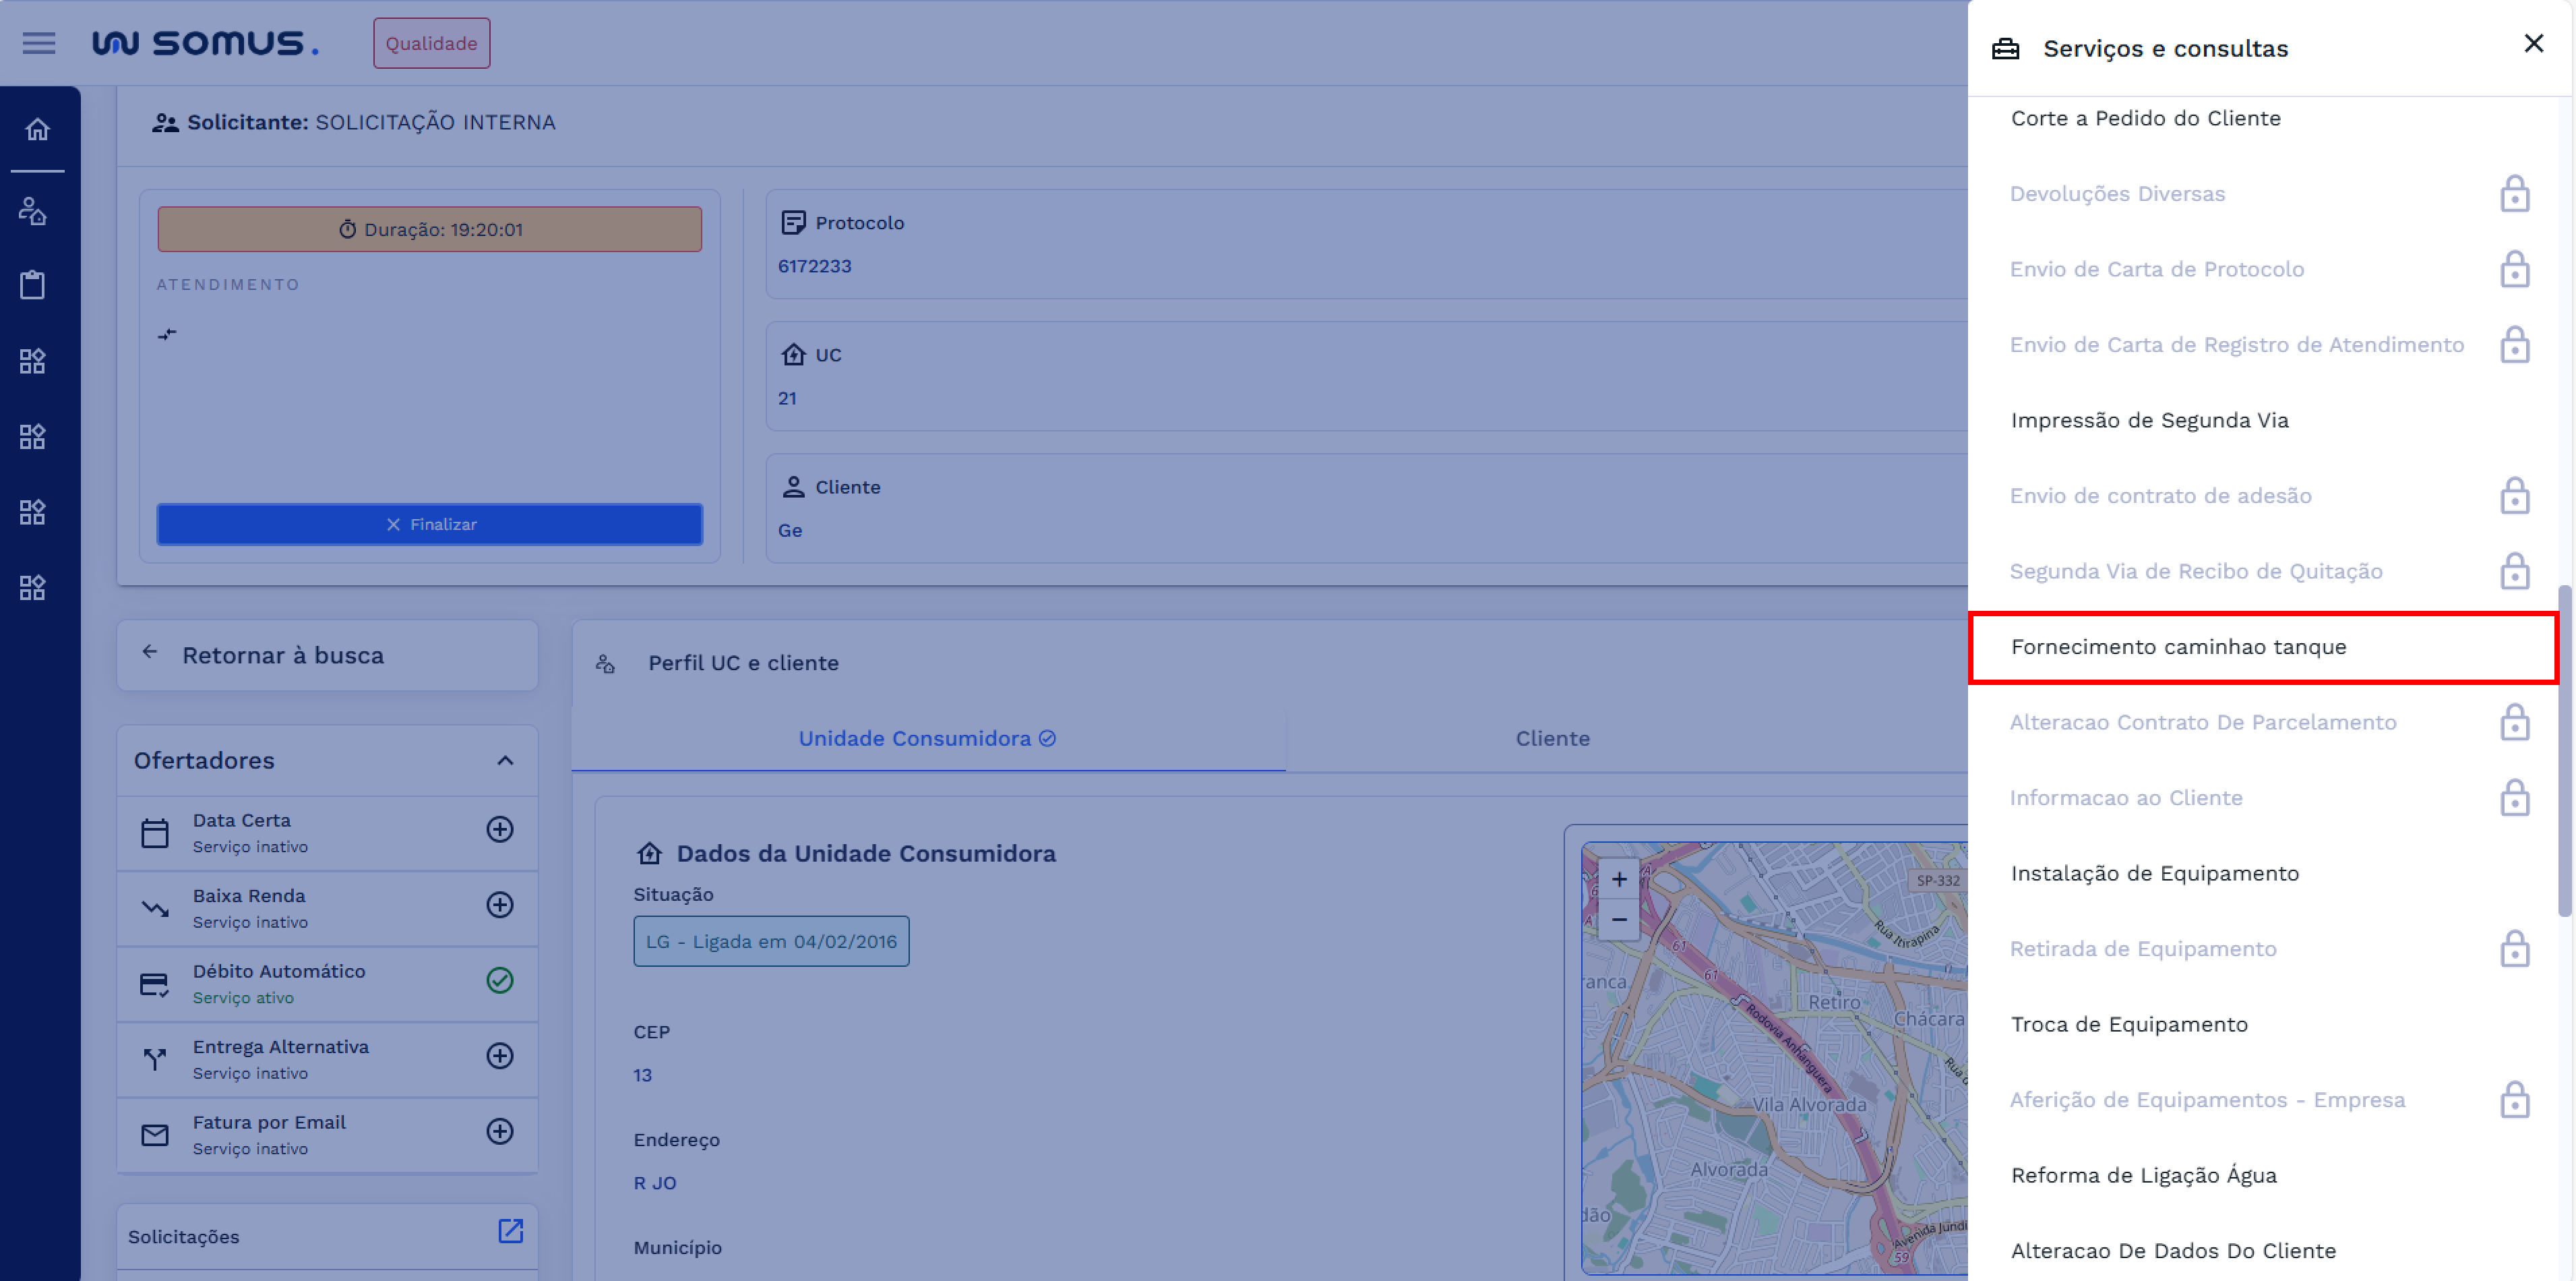Click Retornar à busca
Viewport: 2576px width, 1281px height.
click(x=282, y=655)
